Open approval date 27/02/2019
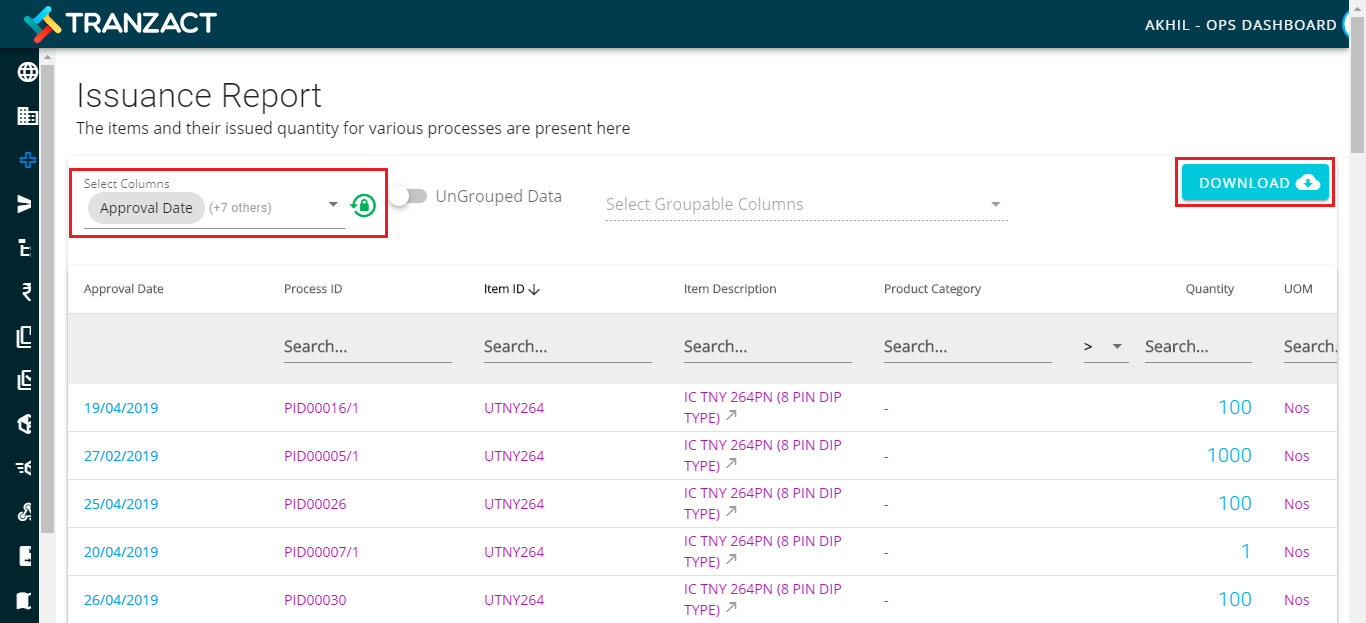Viewport: 1366px width, 623px height. (121, 456)
